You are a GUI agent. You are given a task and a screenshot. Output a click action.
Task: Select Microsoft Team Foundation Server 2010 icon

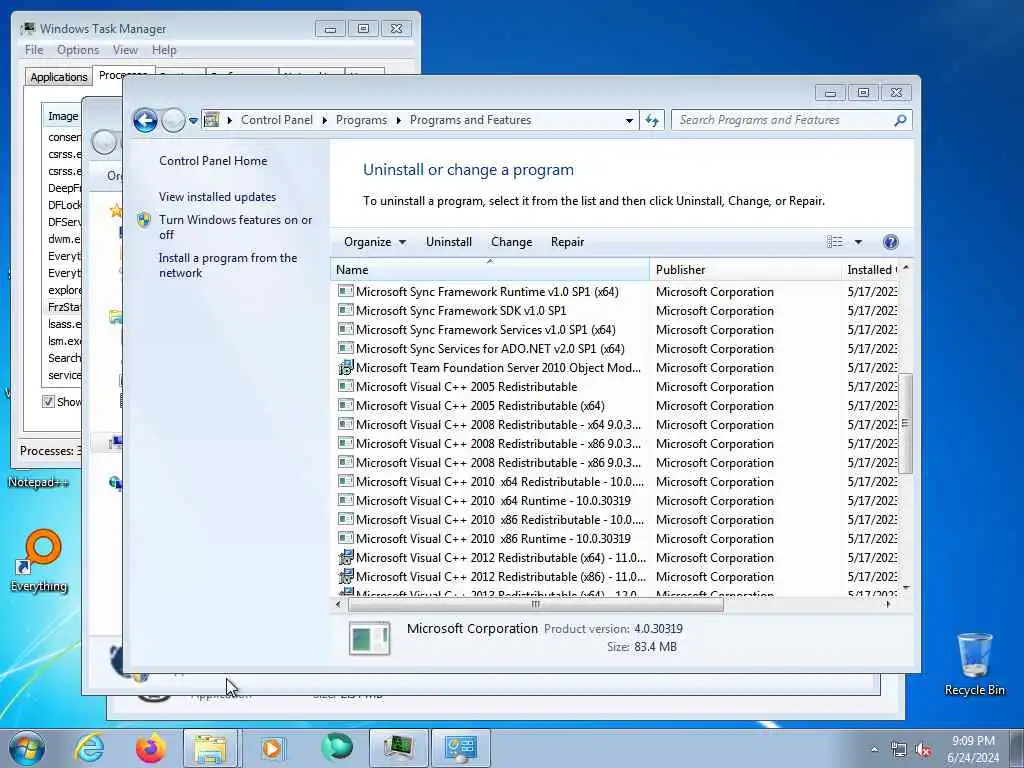(x=345, y=368)
